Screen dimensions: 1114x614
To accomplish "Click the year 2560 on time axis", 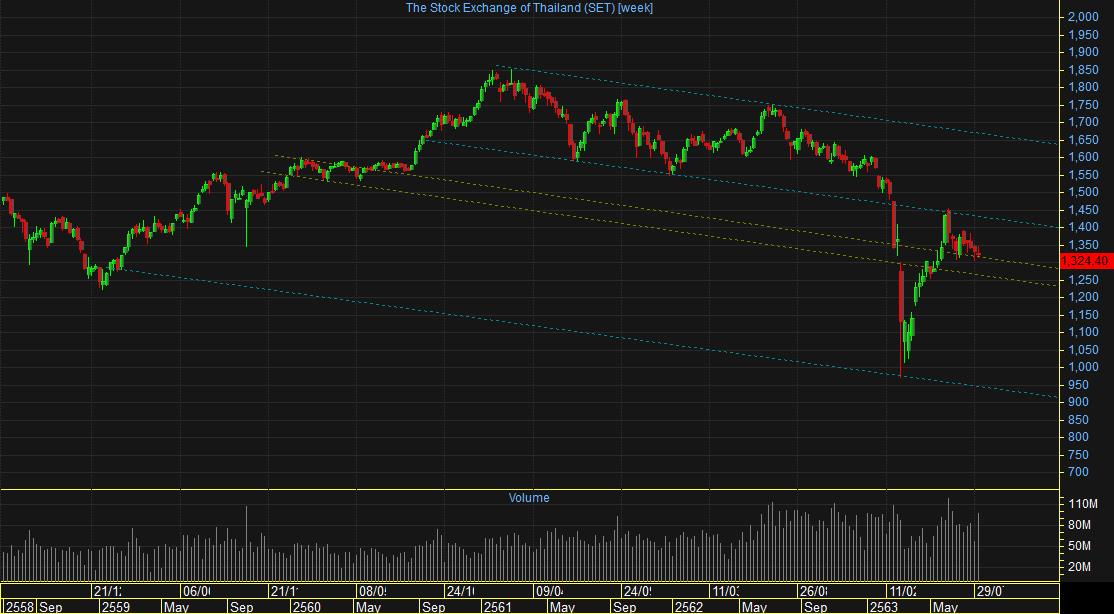I will point(307,607).
